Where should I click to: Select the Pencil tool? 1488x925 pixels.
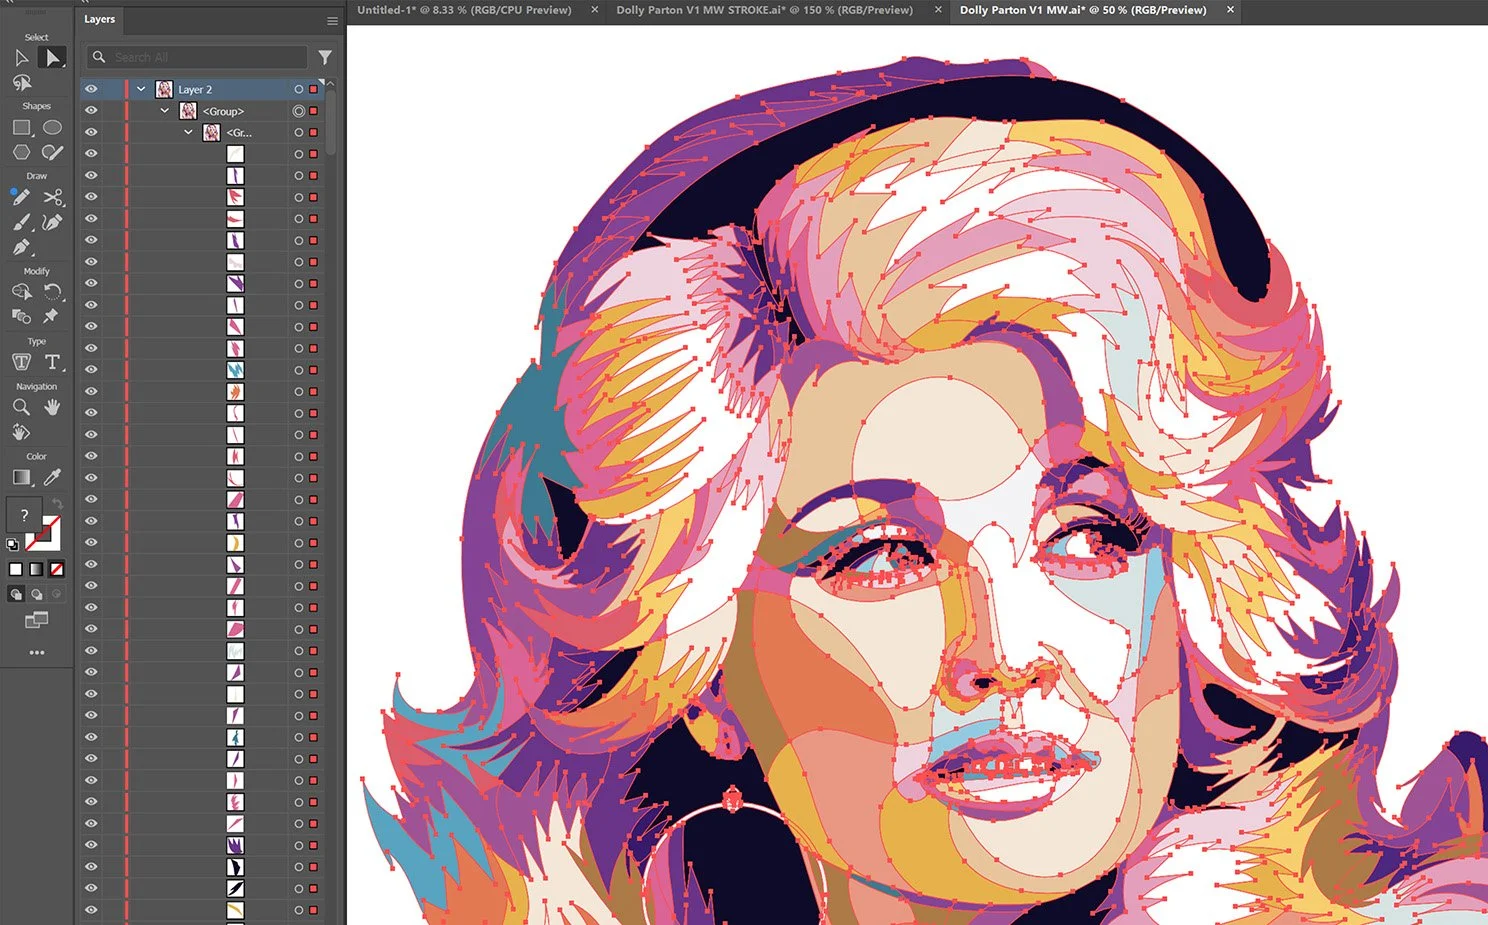tap(22, 197)
